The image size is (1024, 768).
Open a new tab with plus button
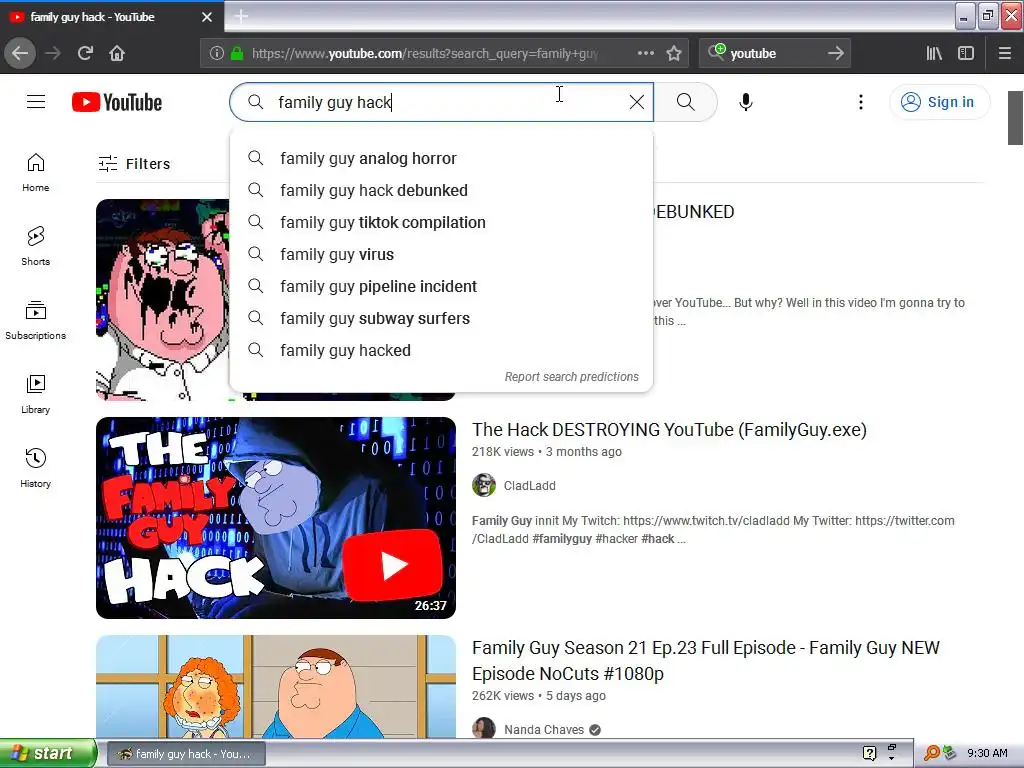point(241,16)
